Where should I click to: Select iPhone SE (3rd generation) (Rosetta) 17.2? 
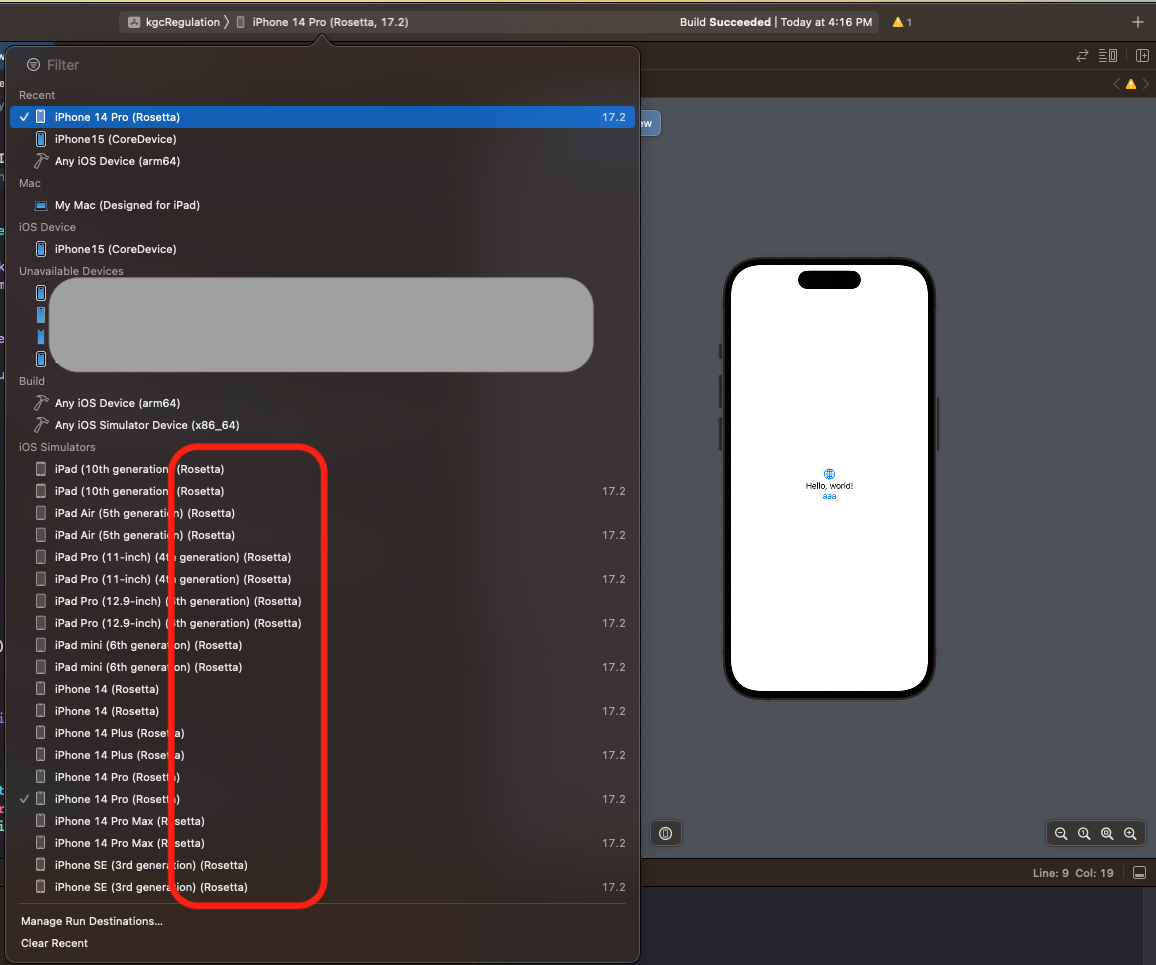coord(322,887)
